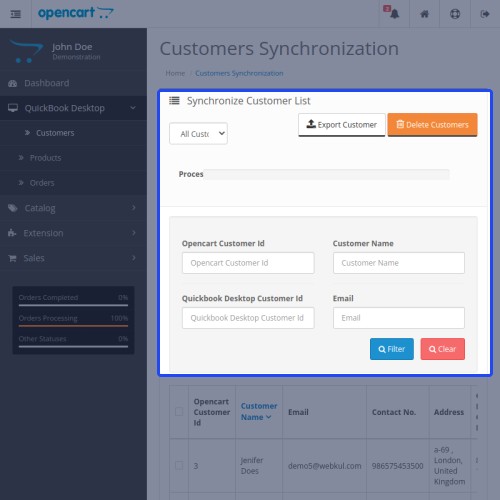Focus the Email filter input field
This screenshot has width=500, height=500.
point(399,318)
